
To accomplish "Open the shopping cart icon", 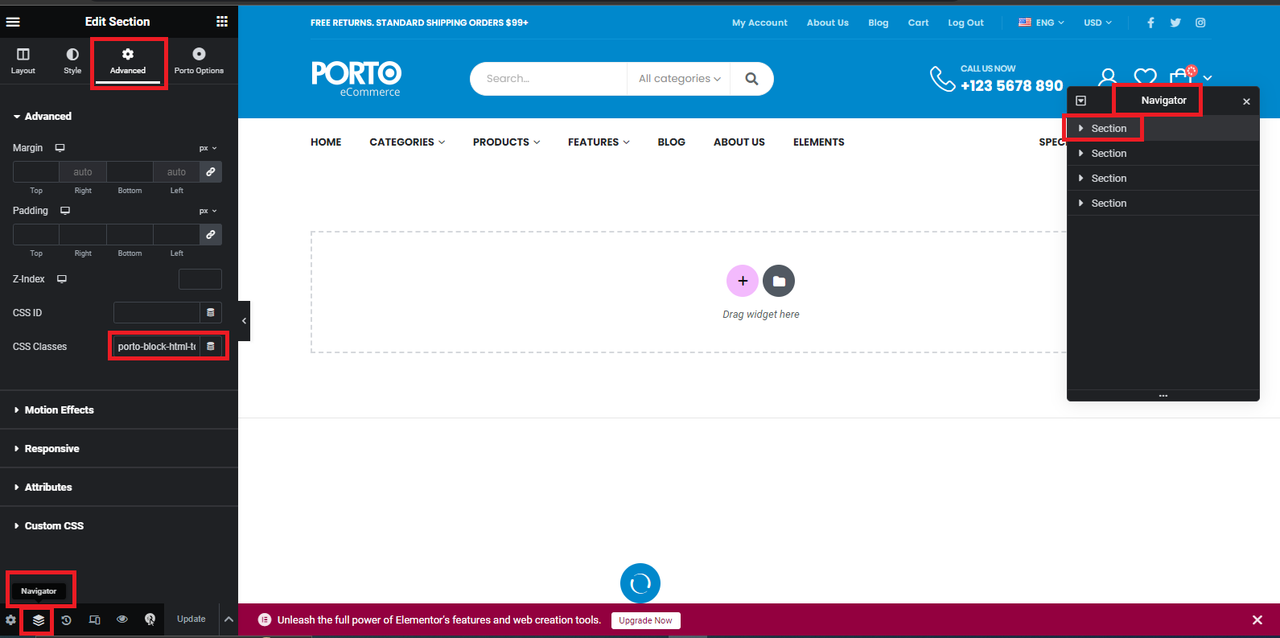I will pyautogui.click(x=1181, y=77).
